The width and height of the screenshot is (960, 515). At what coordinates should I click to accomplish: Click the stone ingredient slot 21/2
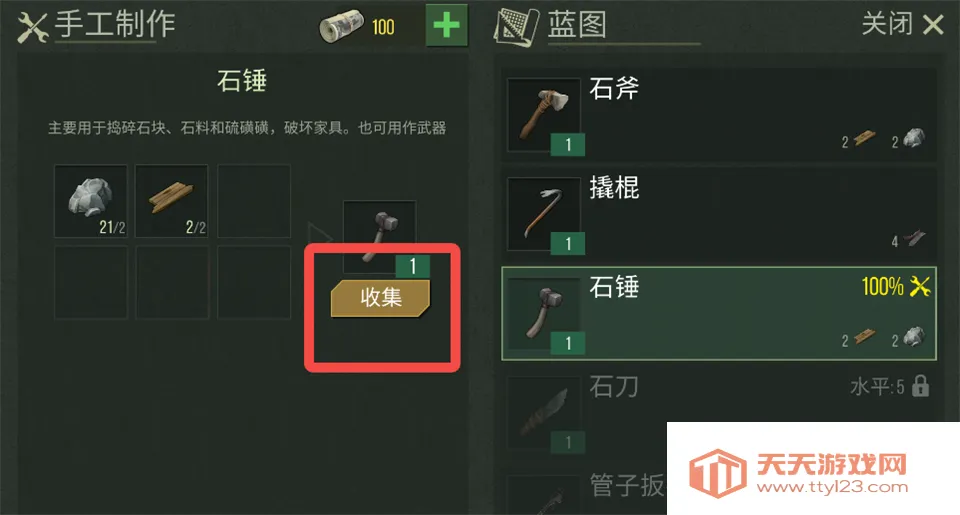91,201
